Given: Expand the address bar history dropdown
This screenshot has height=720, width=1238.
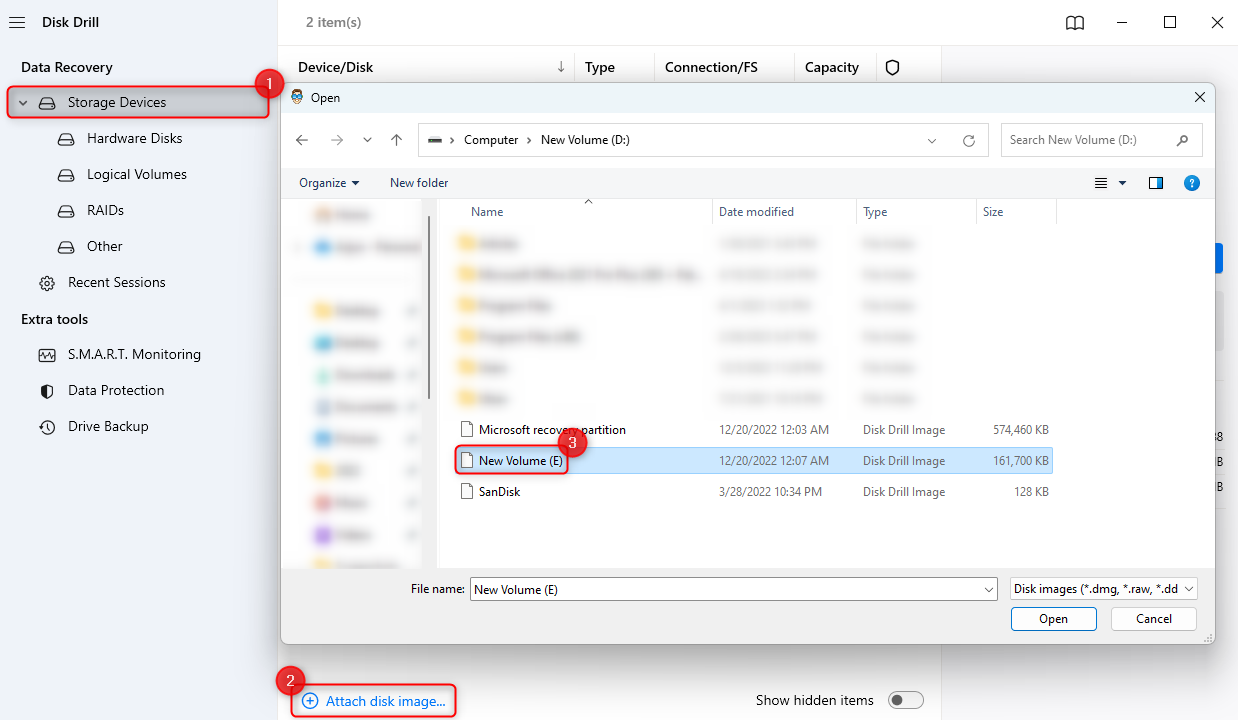Looking at the screenshot, I should point(932,140).
